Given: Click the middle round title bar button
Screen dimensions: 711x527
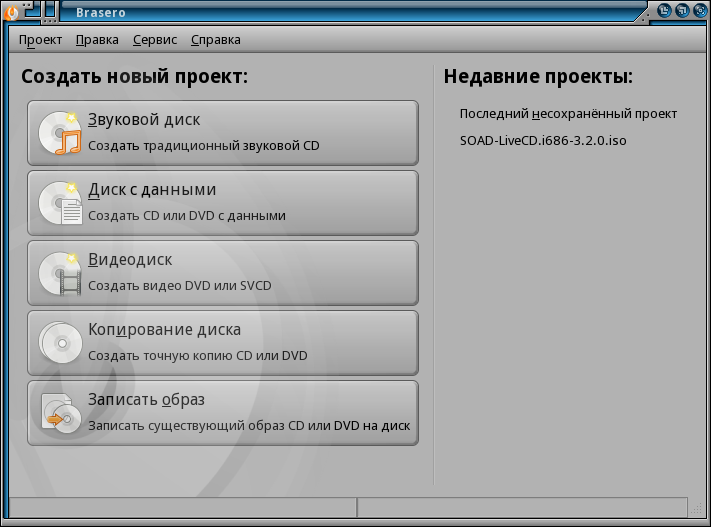Looking at the screenshot, I should (682, 10).
